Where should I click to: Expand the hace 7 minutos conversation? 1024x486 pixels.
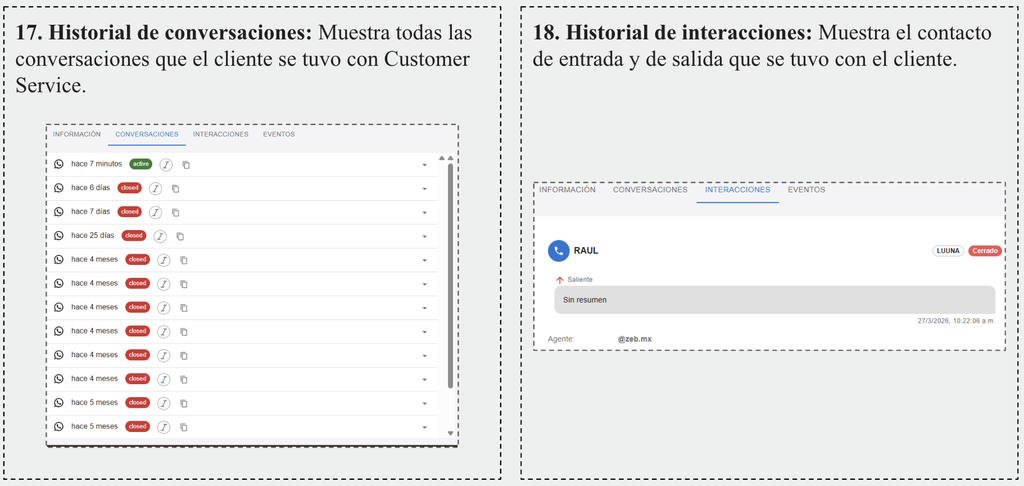click(x=424, y=164)
